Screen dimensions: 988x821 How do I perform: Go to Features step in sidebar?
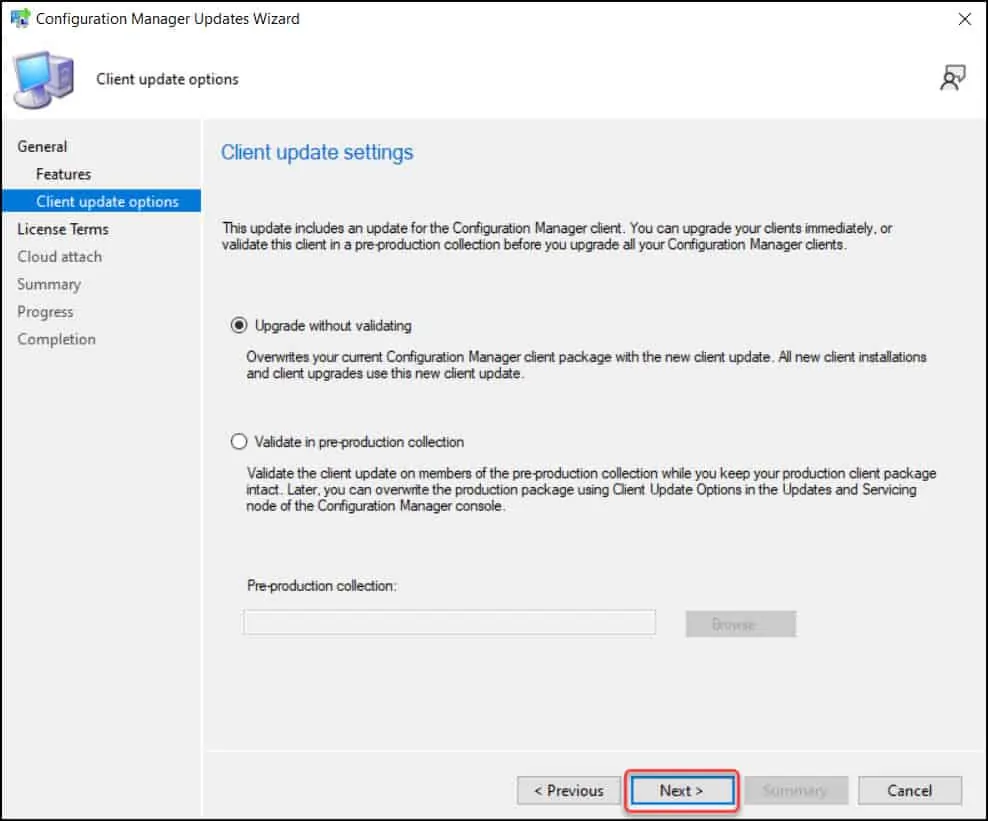(63, 174)
